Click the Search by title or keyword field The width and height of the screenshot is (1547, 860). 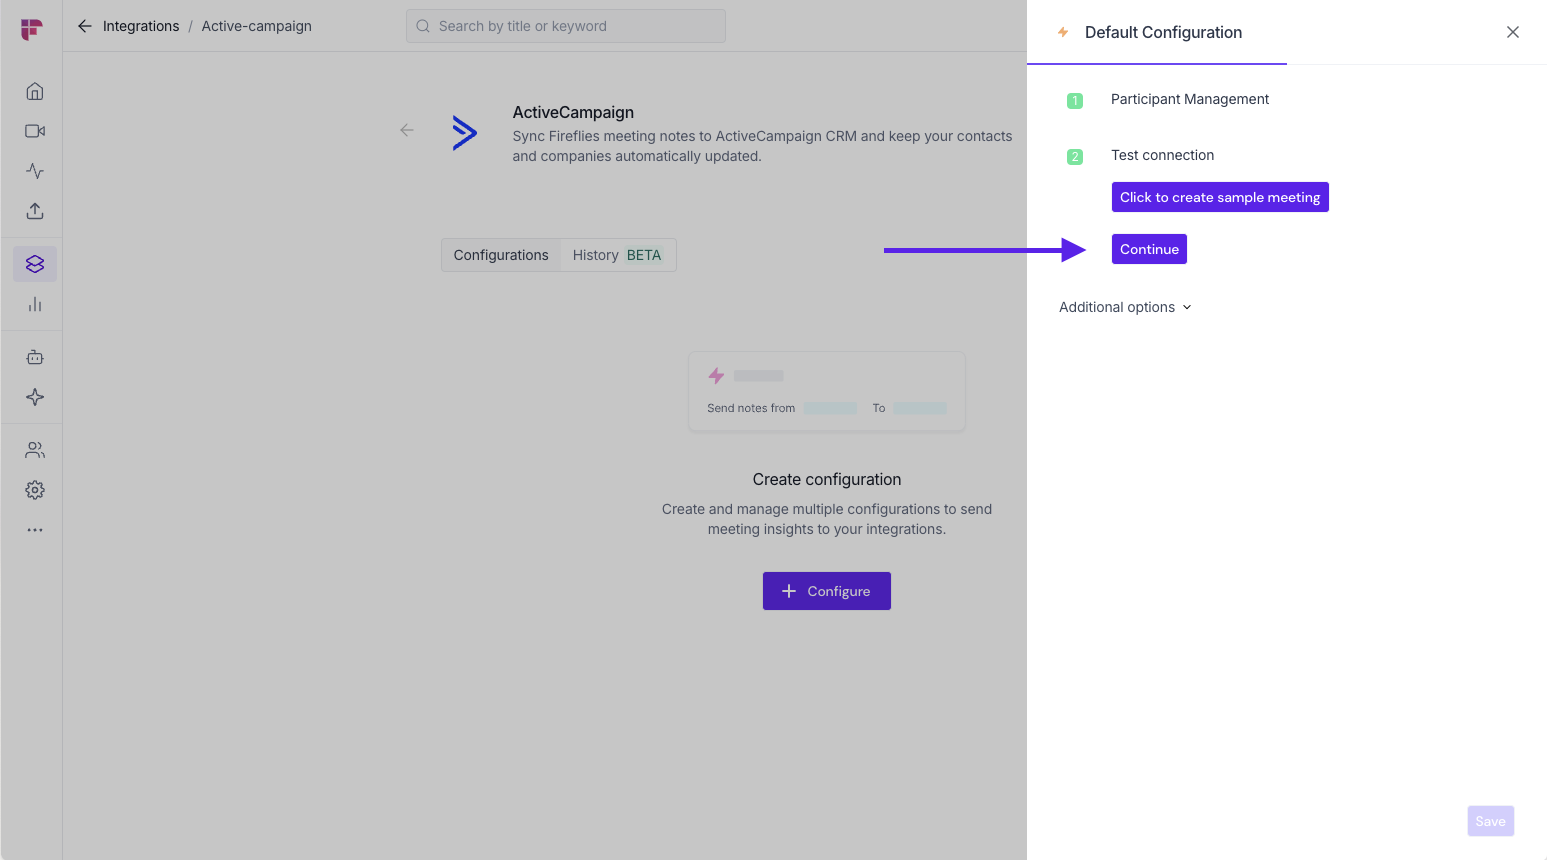(566, 26)
